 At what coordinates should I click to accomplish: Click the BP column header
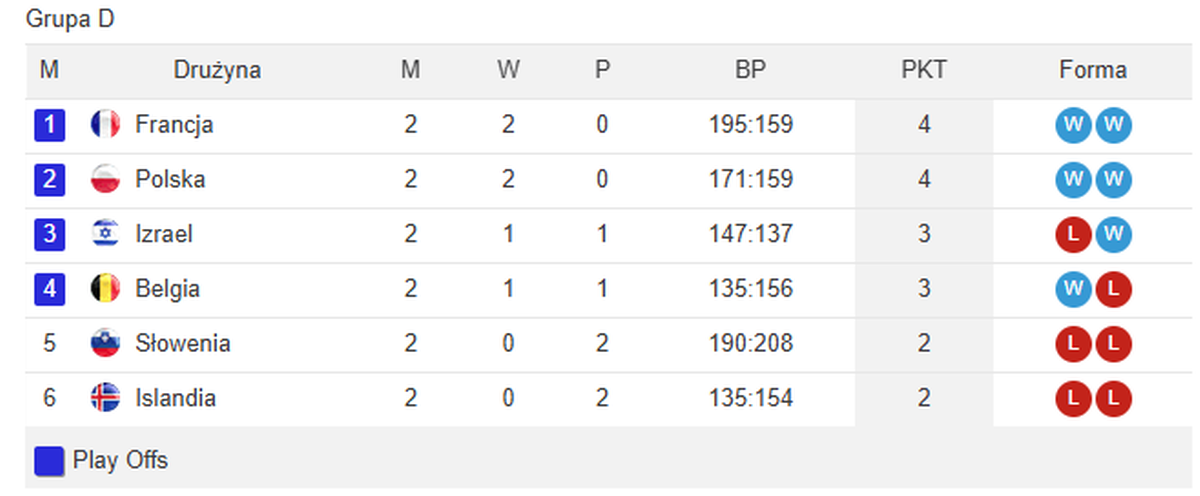749,70
